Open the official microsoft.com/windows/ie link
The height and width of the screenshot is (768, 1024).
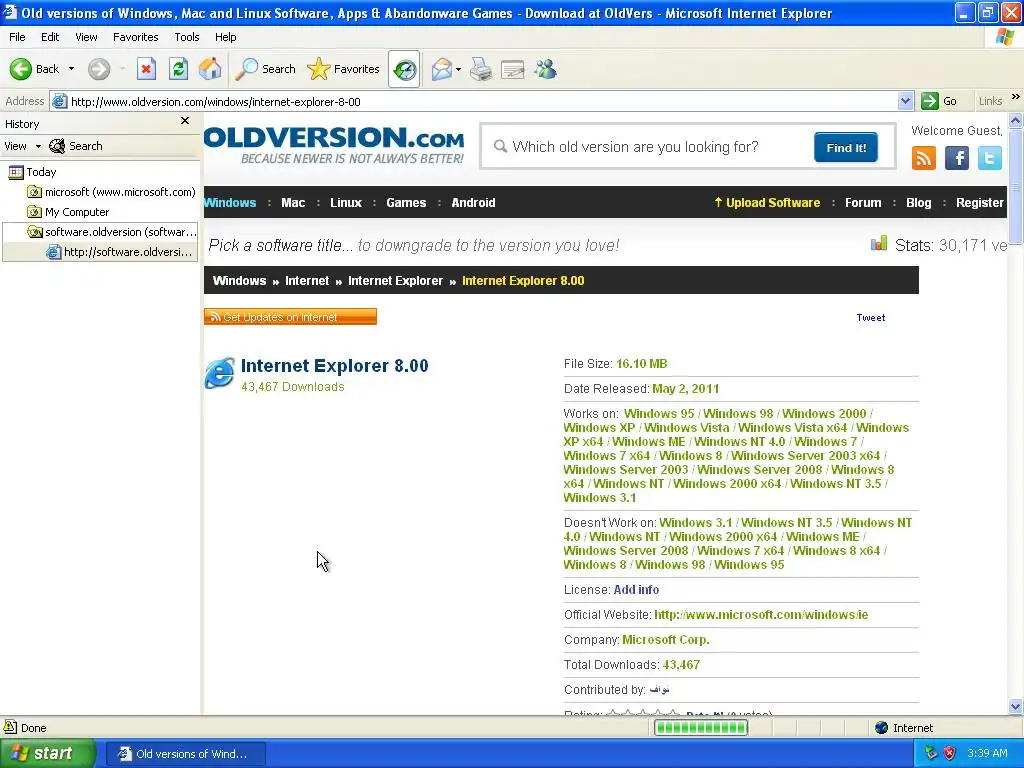coord(761,615)
